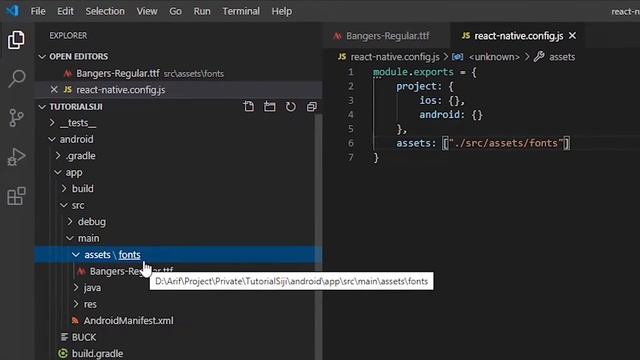Collapse the assets\fonts folder
The height and width of the screenshot is (360, 640).
pyautogui.click(x=76, y=255)
